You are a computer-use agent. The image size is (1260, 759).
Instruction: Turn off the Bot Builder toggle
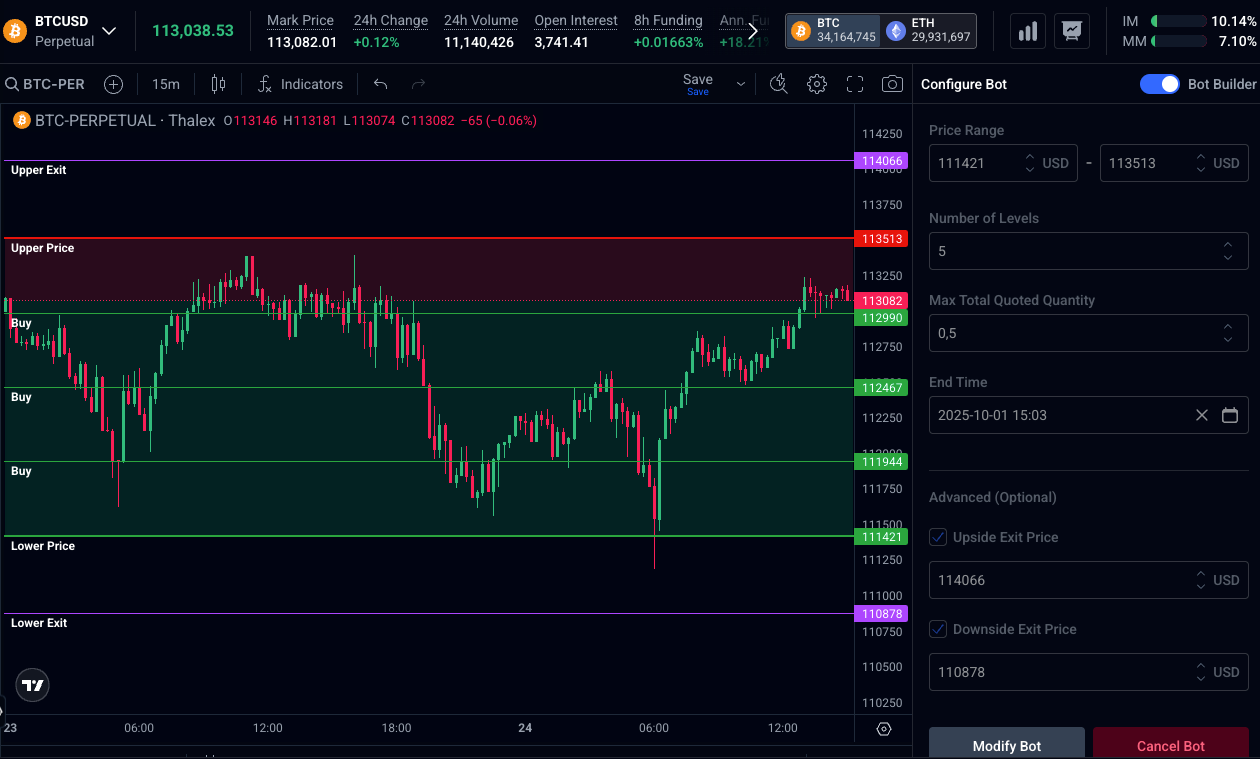pyautogui.click(x=1160, y=84)
